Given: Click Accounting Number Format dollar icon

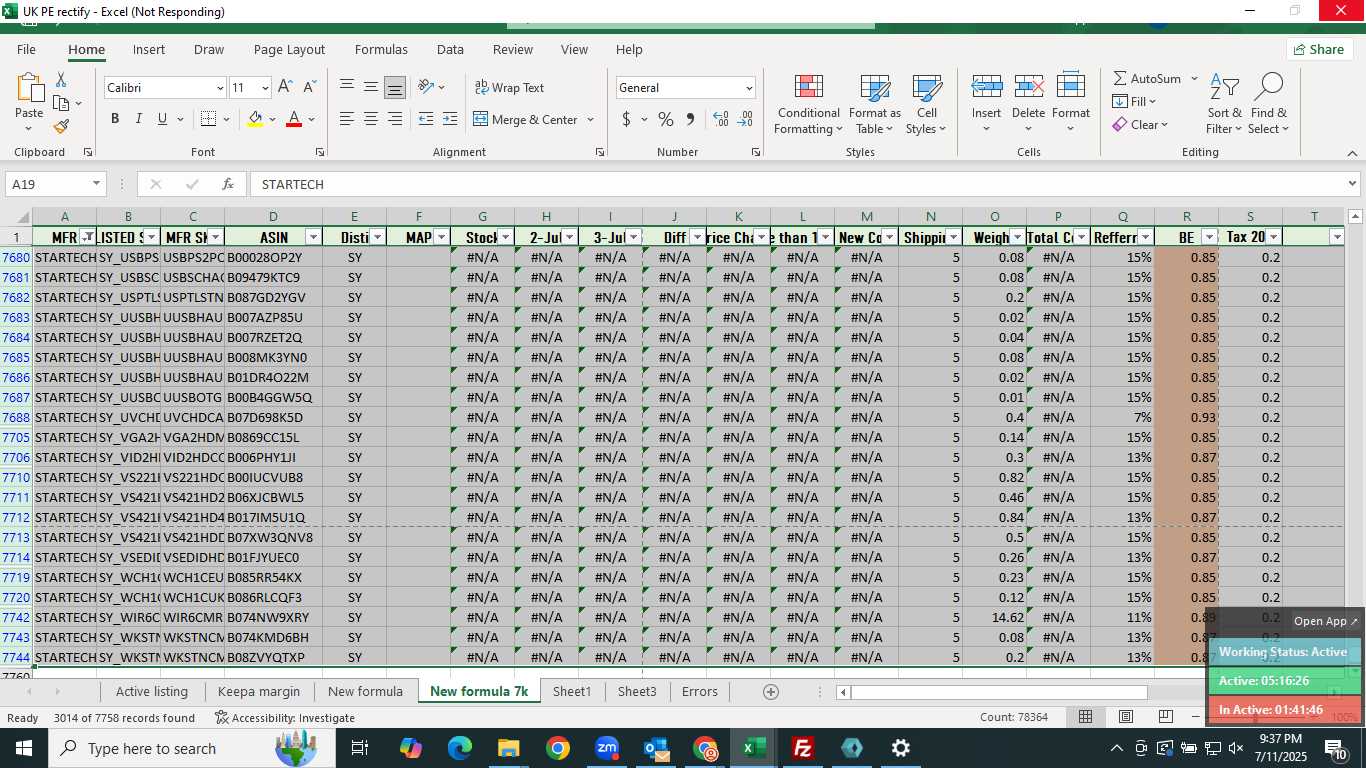Looking at the screenshot, I should [627, 119].
